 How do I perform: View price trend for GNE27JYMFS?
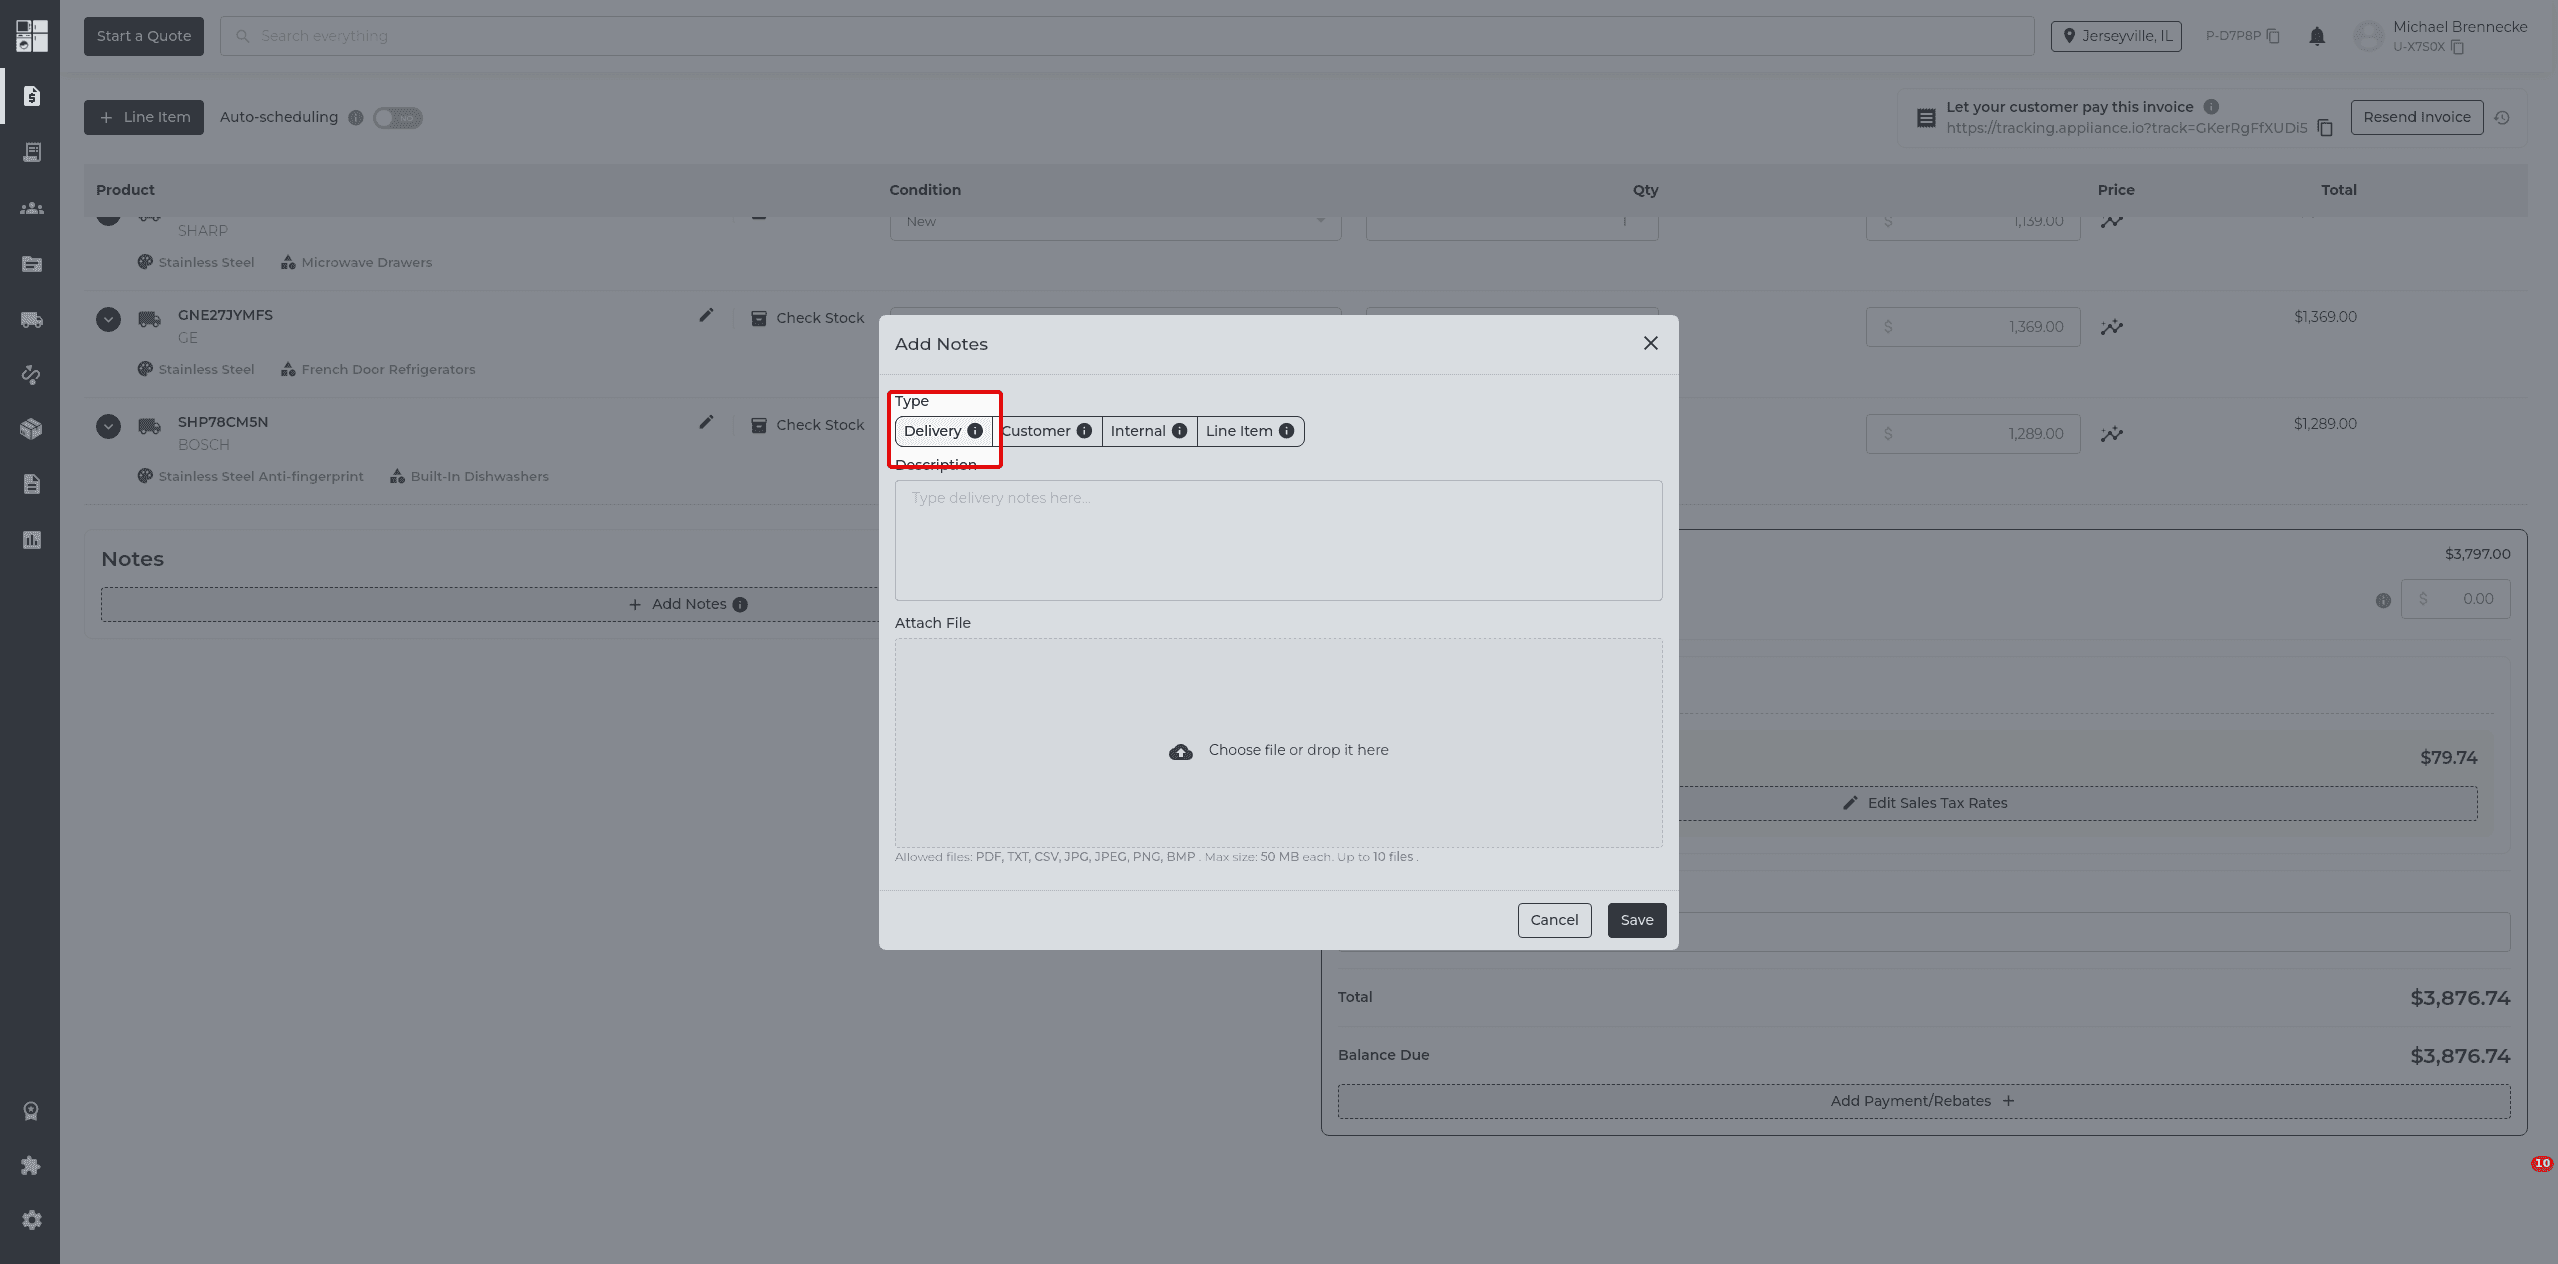2111,327
